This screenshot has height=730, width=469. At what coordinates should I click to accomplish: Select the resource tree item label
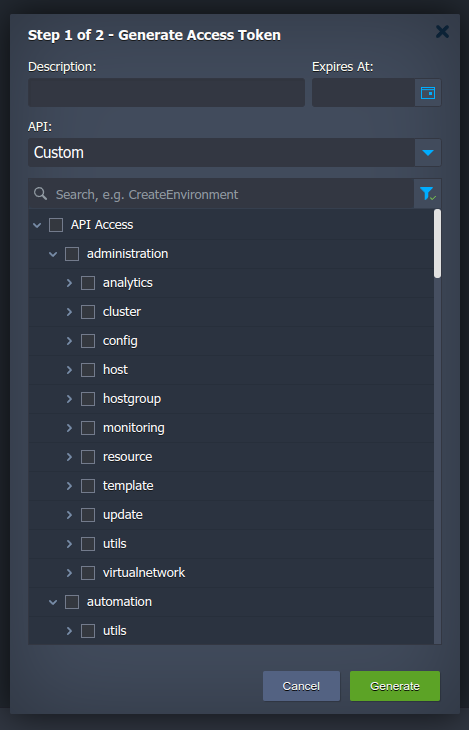127,457
